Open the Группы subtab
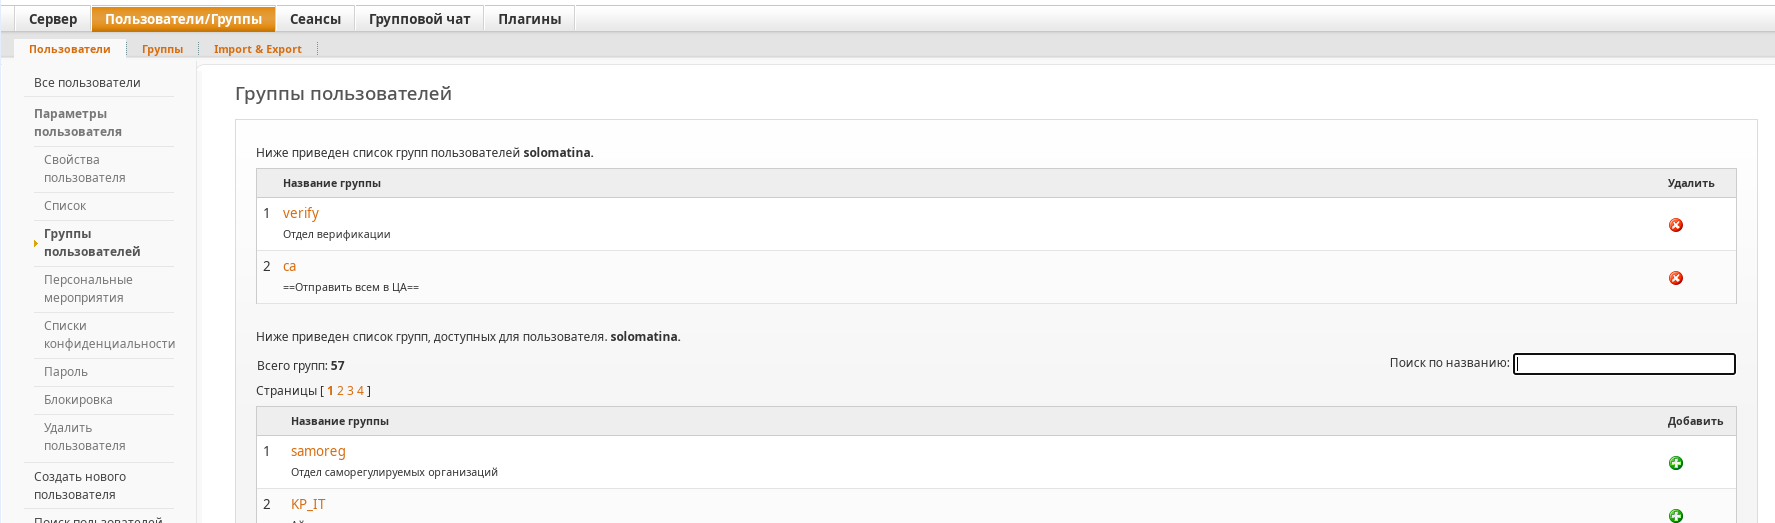This screenshot has height=523, width=1775. pyautogui.click(x=162, y=49)
